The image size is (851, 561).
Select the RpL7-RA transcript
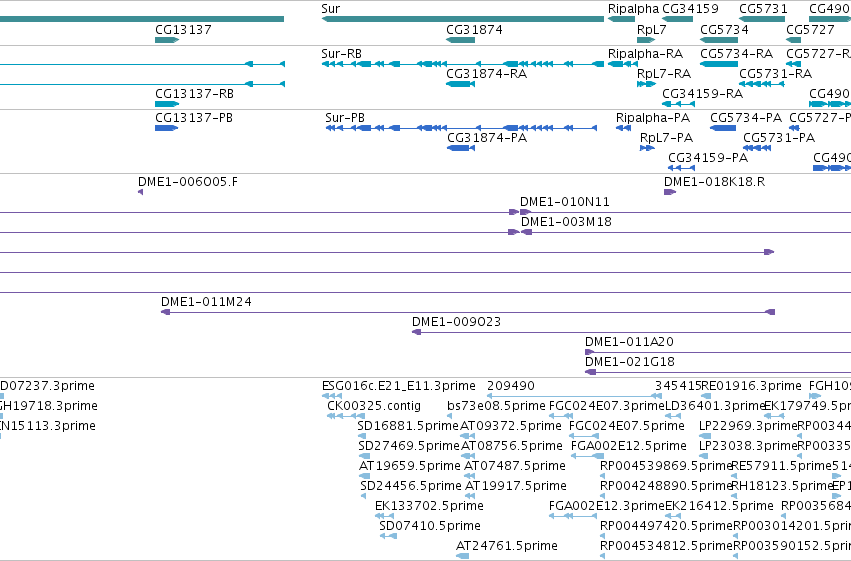pyautogui.click(x=646, y=84)
